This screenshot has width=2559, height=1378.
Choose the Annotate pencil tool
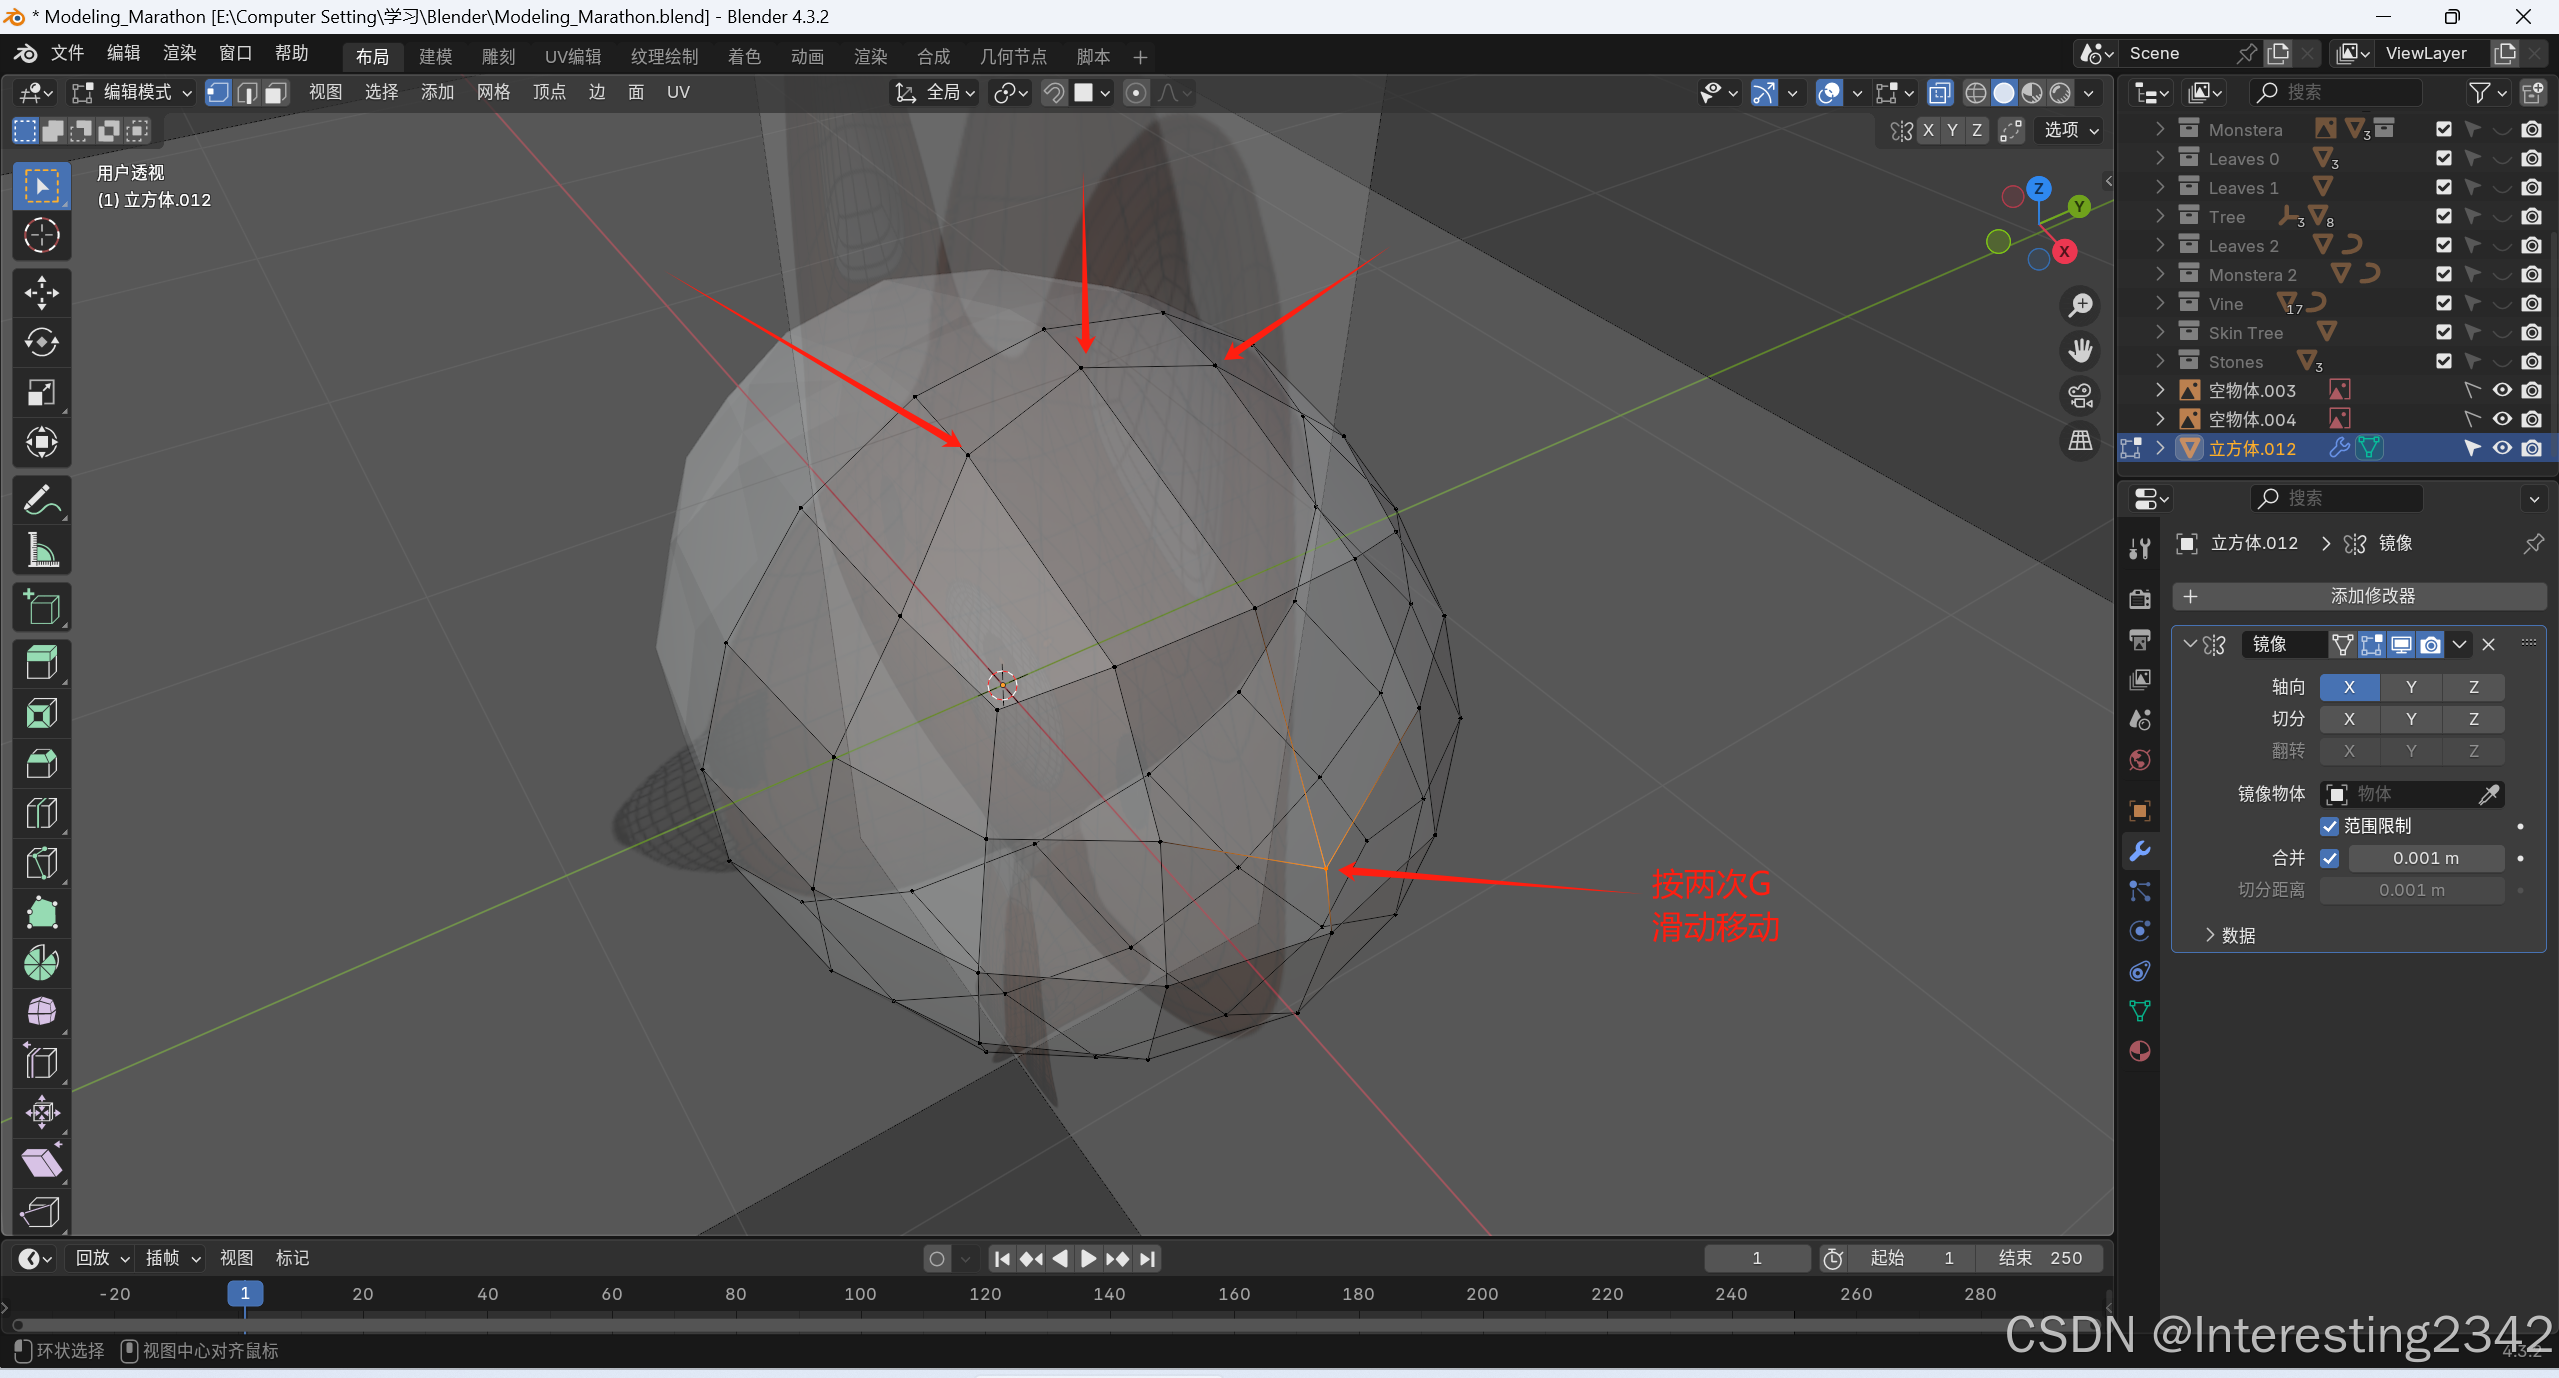(x=41, y=500)
